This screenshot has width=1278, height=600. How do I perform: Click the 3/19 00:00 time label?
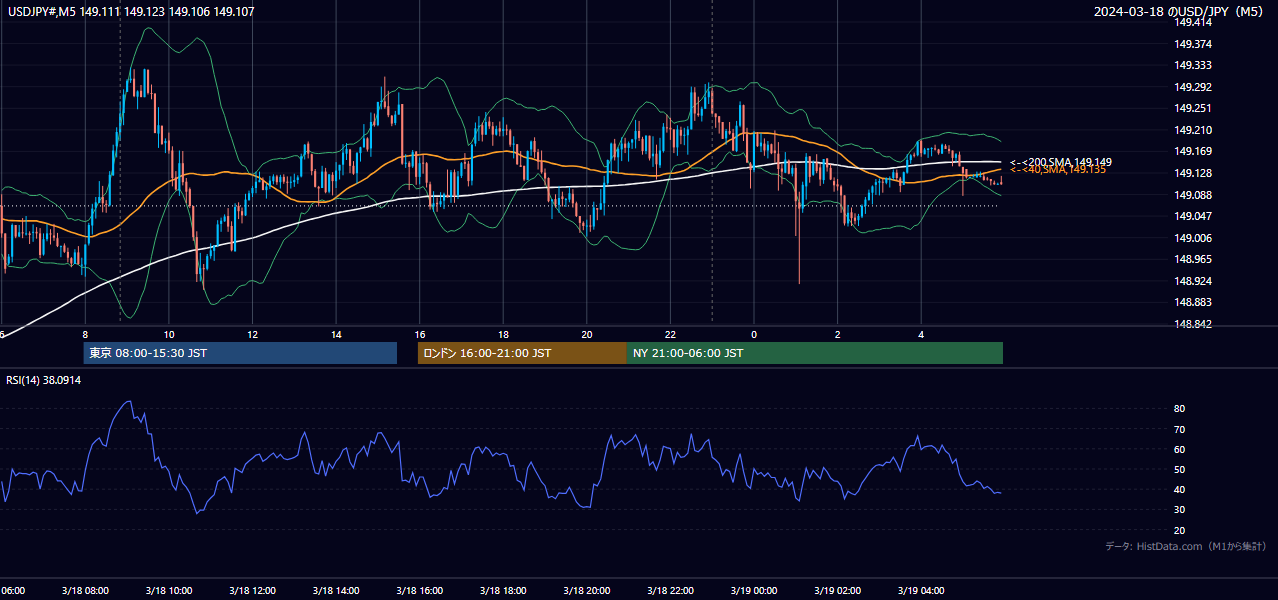pos(754,591)
